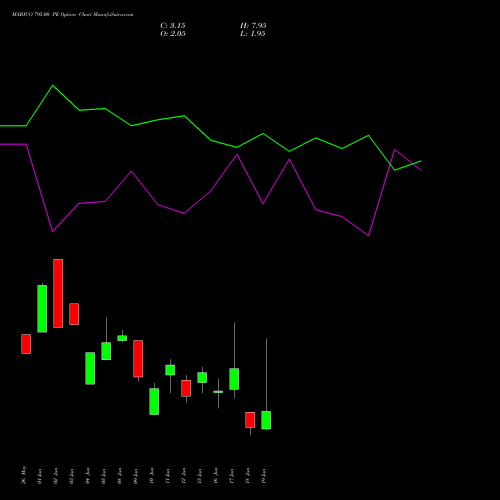Click the 05 Jun date label

coord(104,476)
